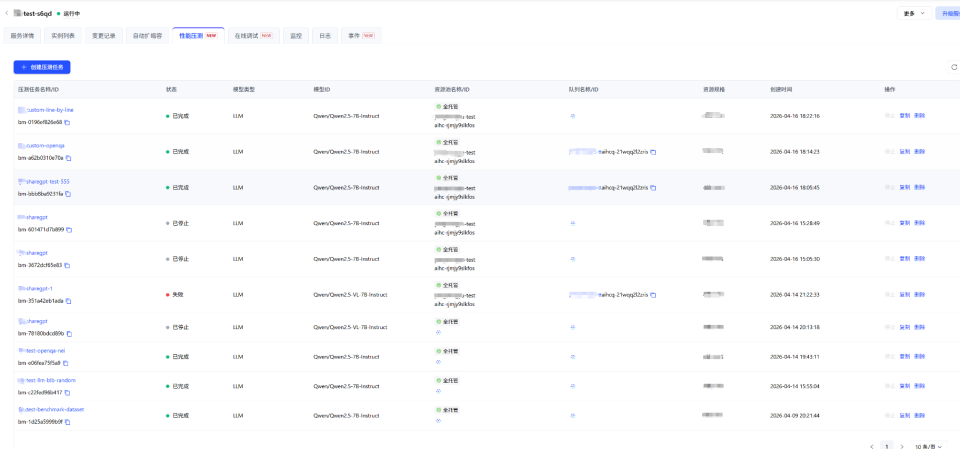Switch to the 服务详情 tab
The height and width of the screenshot is (449, 960).
(22, 36)
